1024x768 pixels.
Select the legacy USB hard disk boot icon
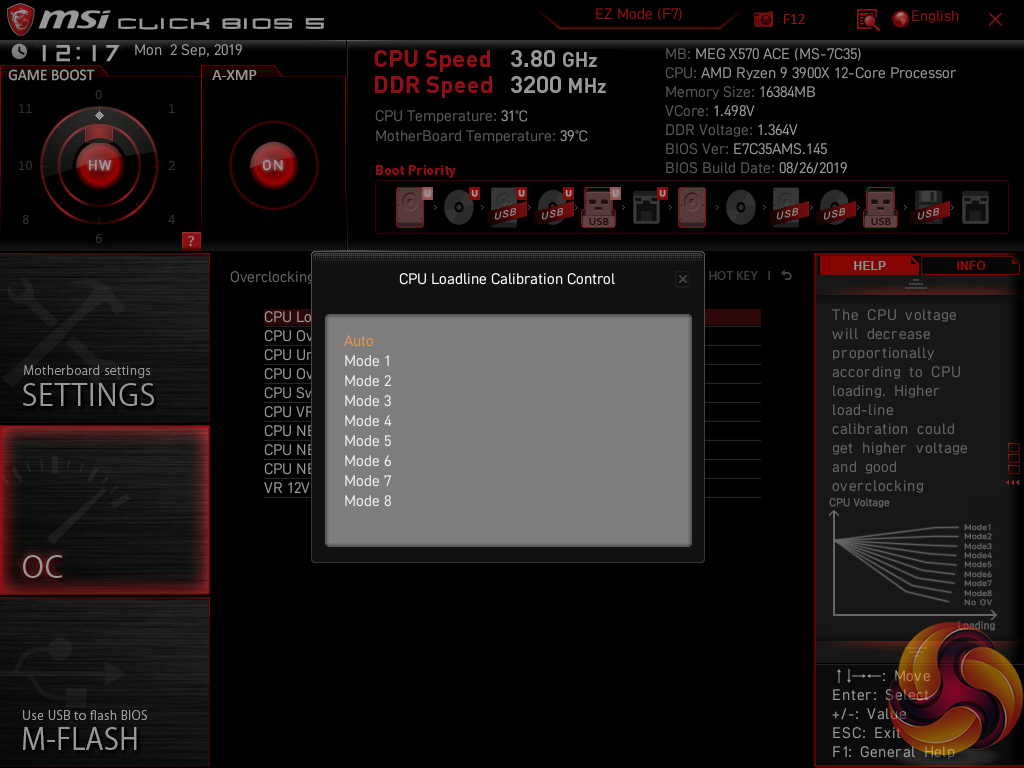(x=788, y=207)
